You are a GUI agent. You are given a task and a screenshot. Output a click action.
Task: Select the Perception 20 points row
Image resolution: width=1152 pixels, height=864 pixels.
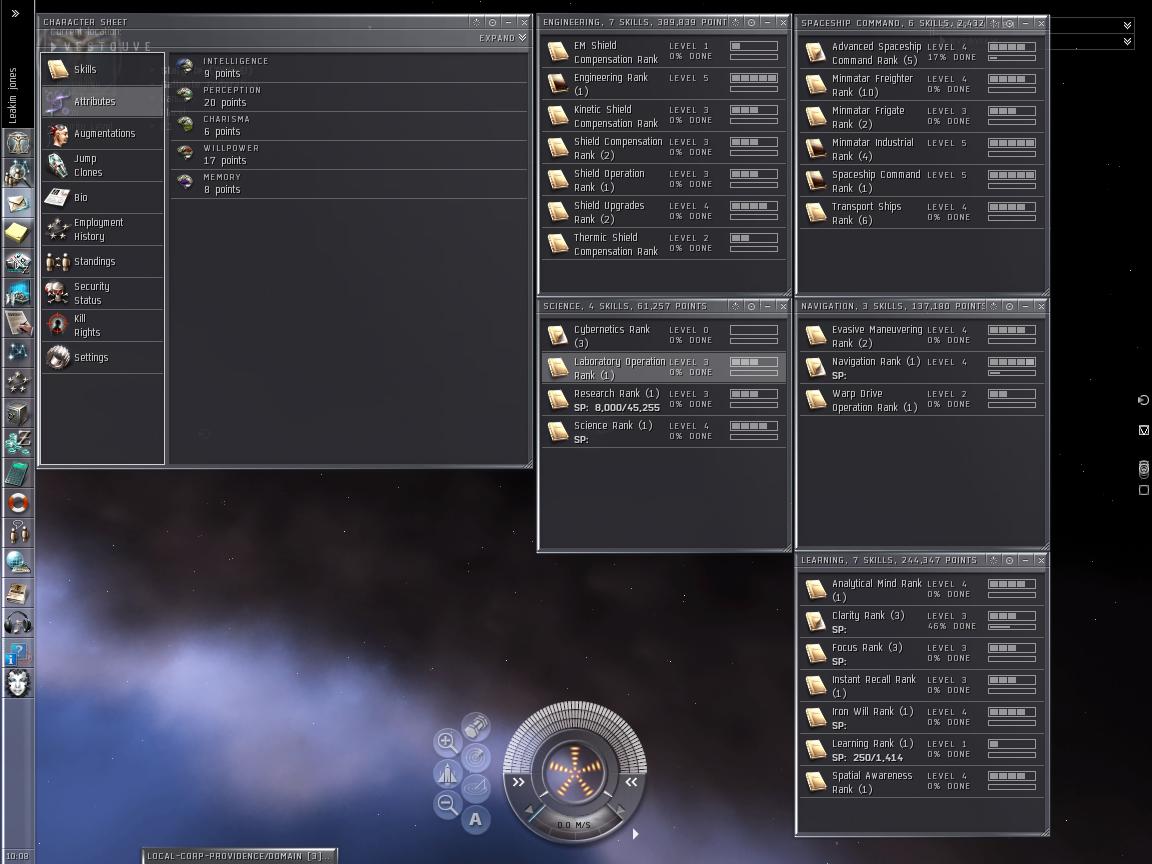point(349,96)
